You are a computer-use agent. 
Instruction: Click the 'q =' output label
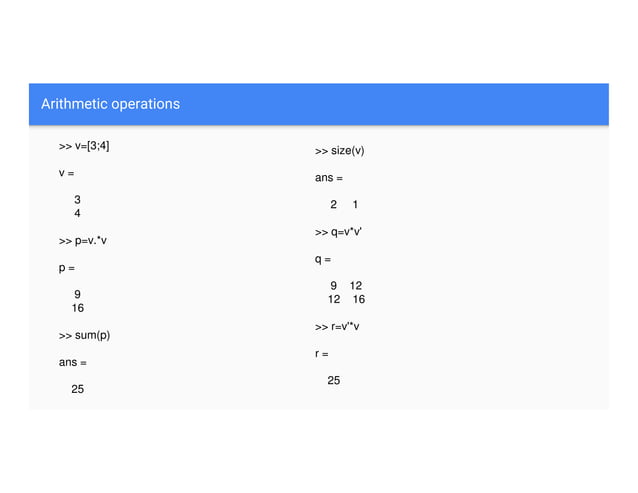click(x=323, y=259)
